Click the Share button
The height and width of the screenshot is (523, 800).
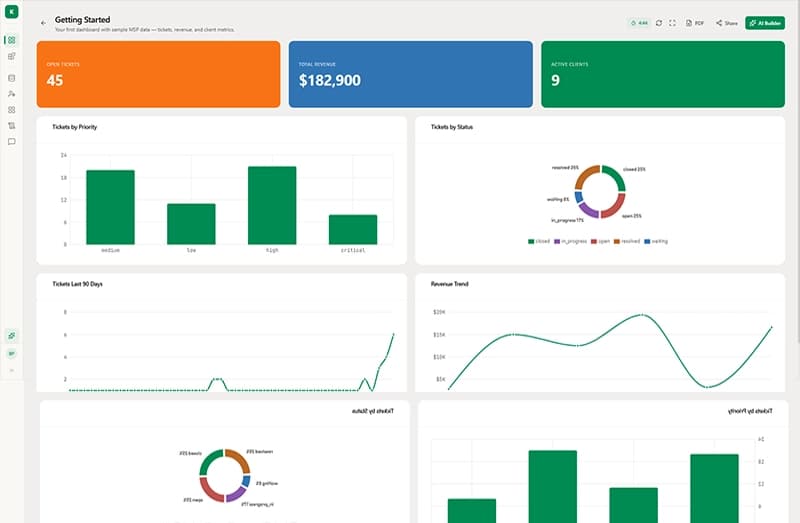click(727, 23)
